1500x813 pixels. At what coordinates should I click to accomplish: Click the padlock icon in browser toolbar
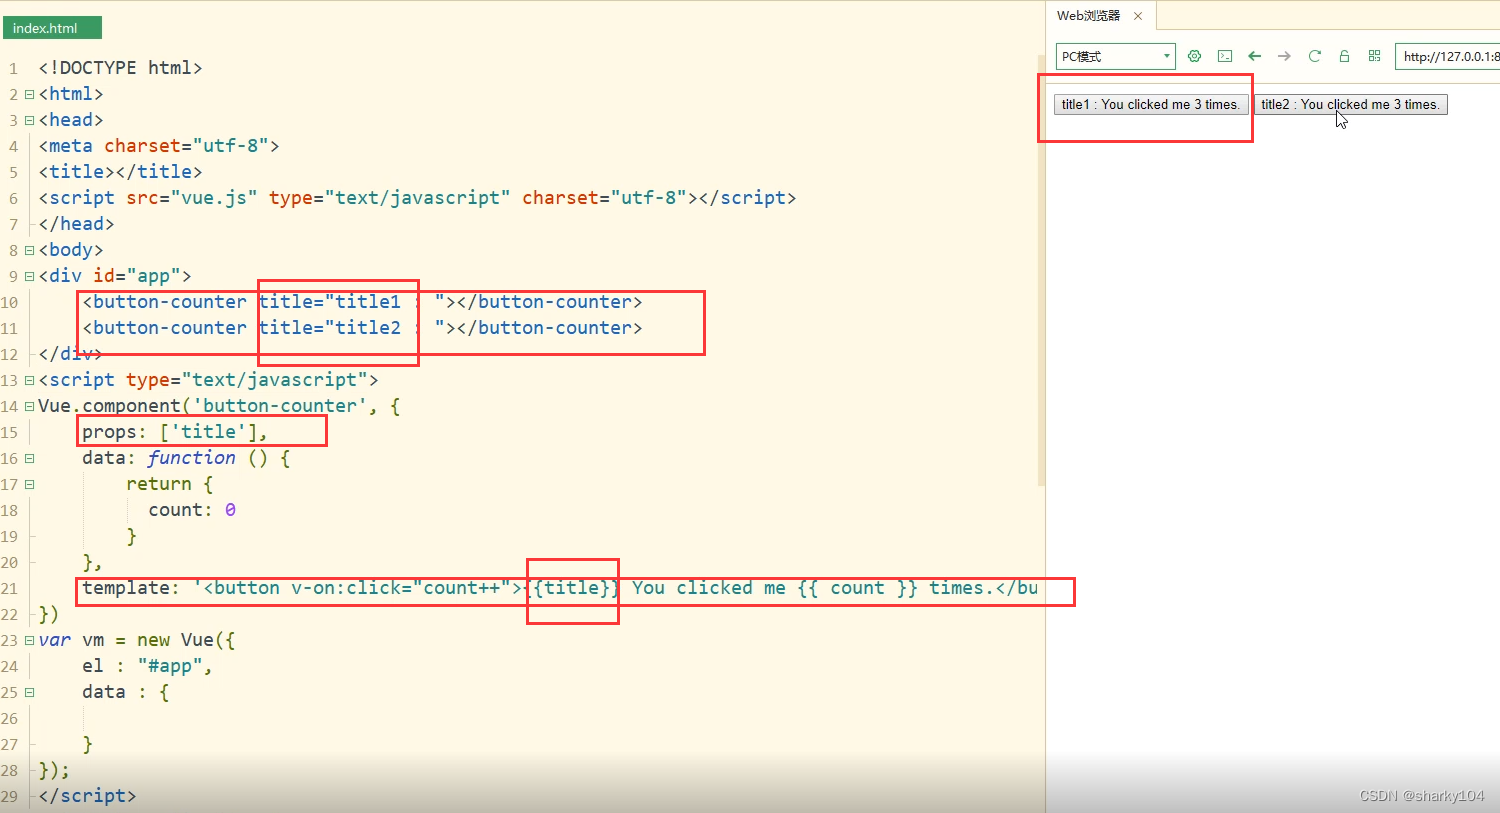tap(1345, 56)
